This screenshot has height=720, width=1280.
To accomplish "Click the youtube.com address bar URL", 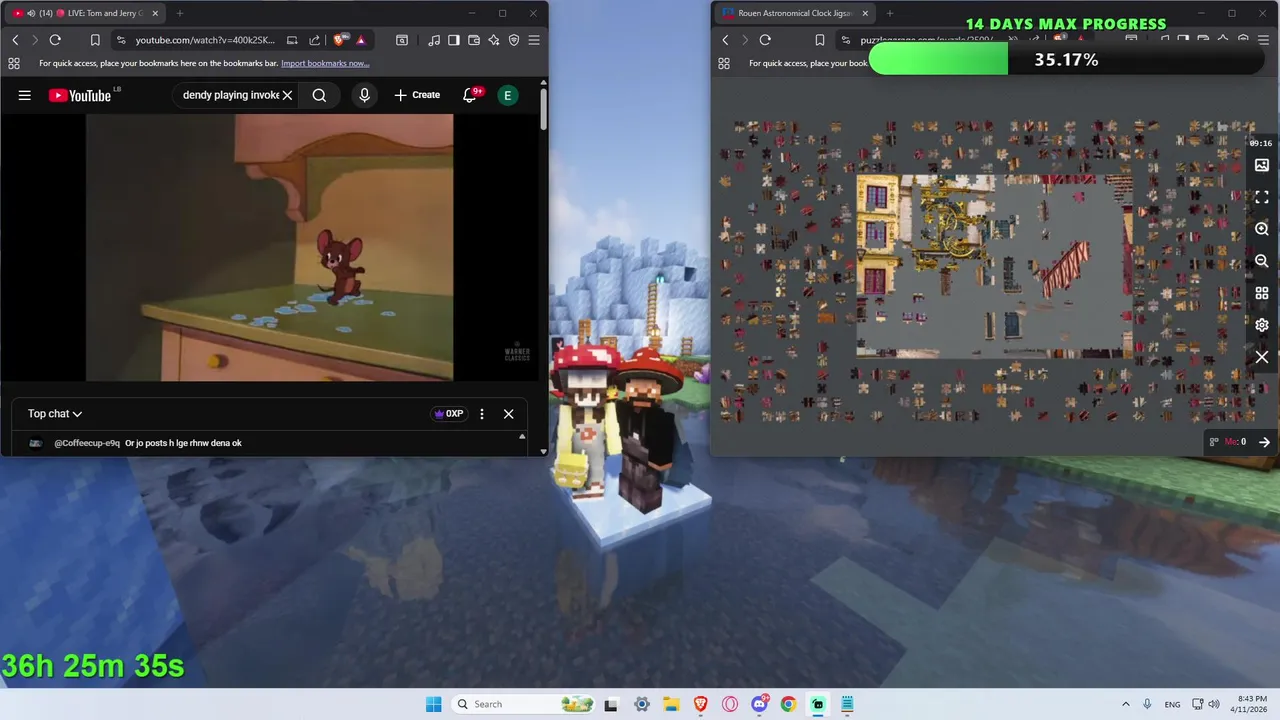I will [x=204, y=40].
